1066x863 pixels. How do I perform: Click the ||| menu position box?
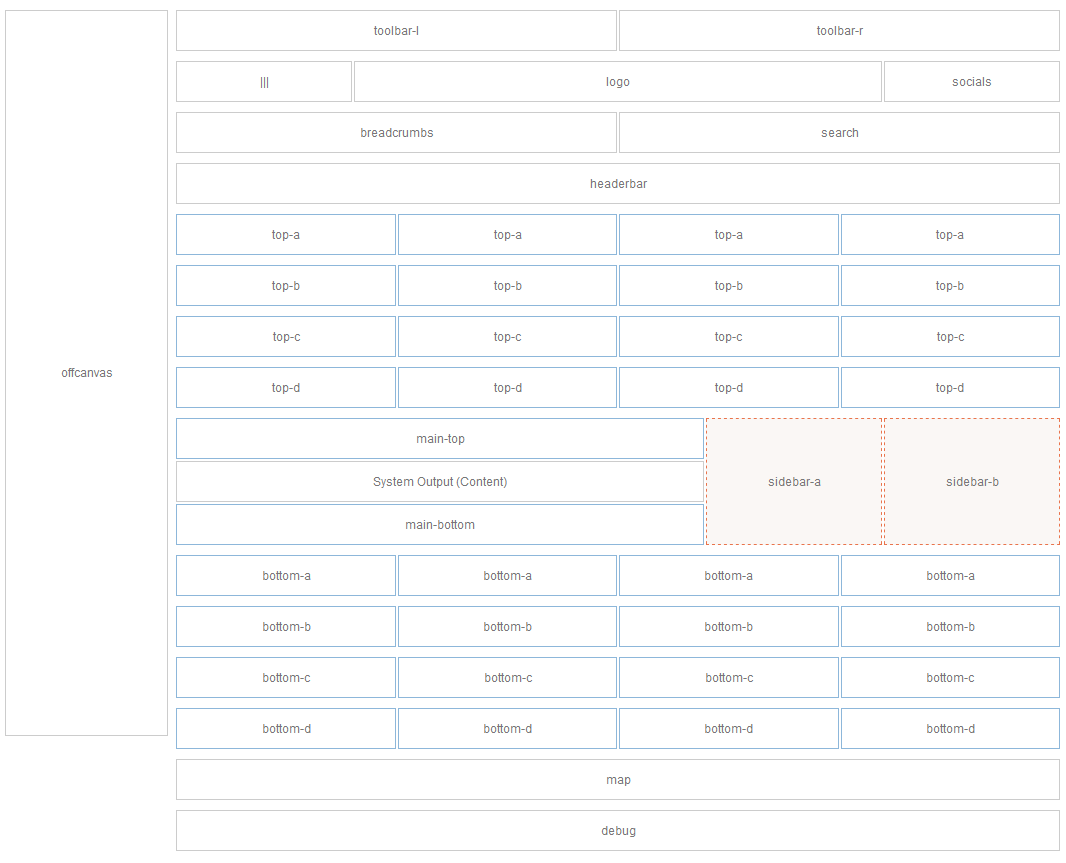(264, 82)
